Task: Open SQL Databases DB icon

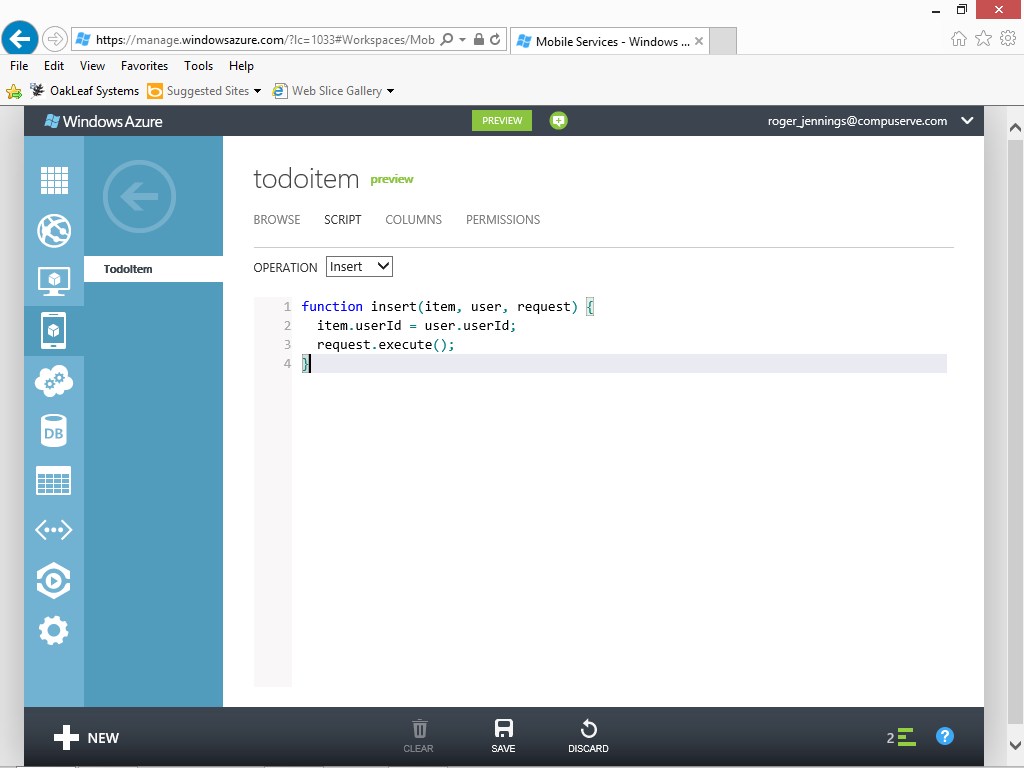Action: click(54, 431)
